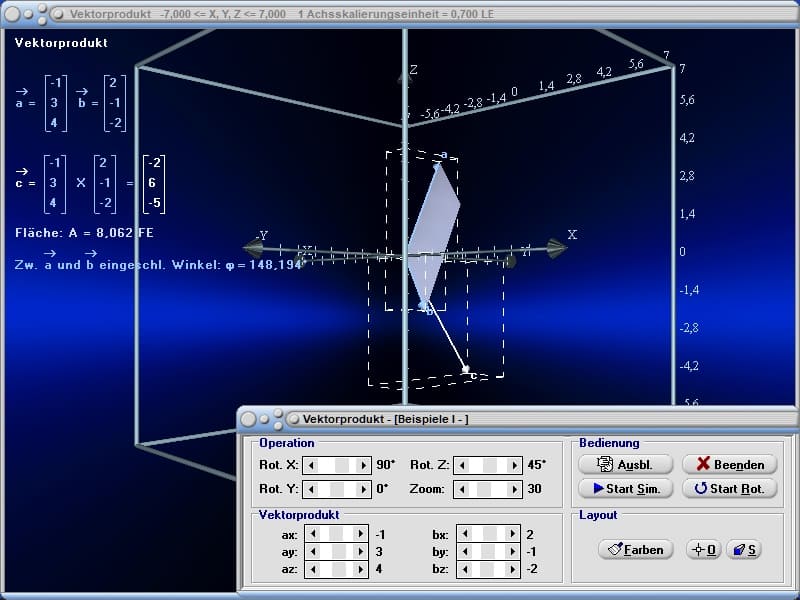Click the Rot. Y slider track
The width and height of the screenshot is (800, 600).
pos(337,489)
